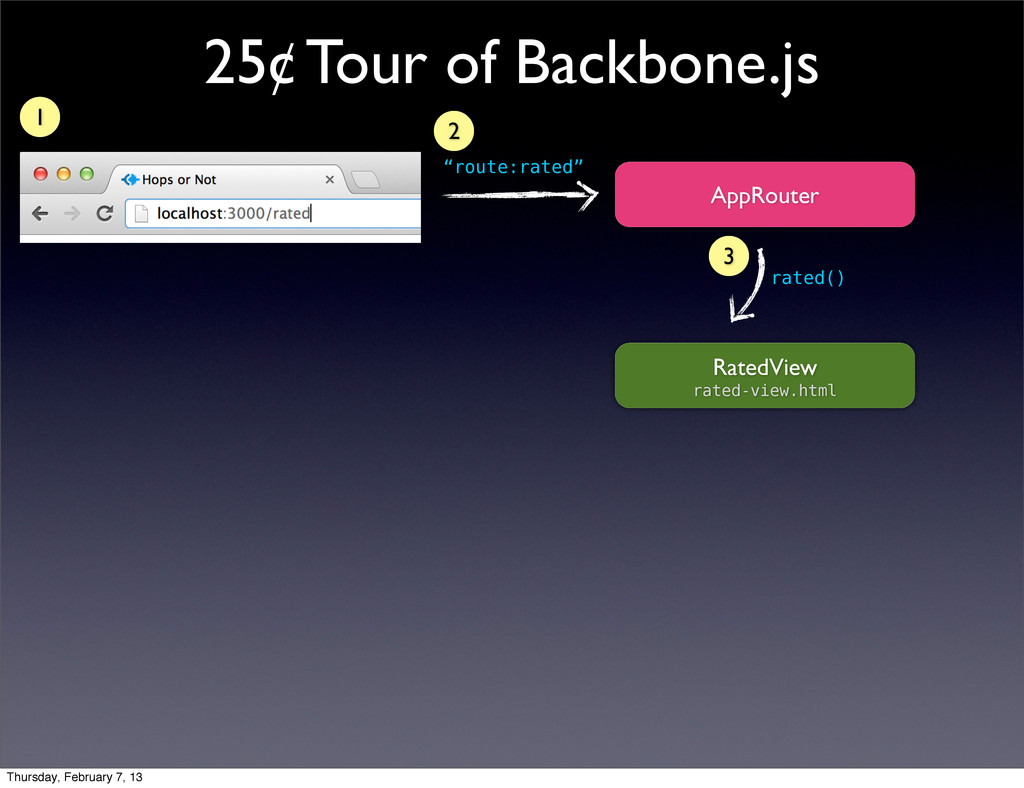Click the browser forward arrow
Screen dimensions: 1024x788
point(72,213)
